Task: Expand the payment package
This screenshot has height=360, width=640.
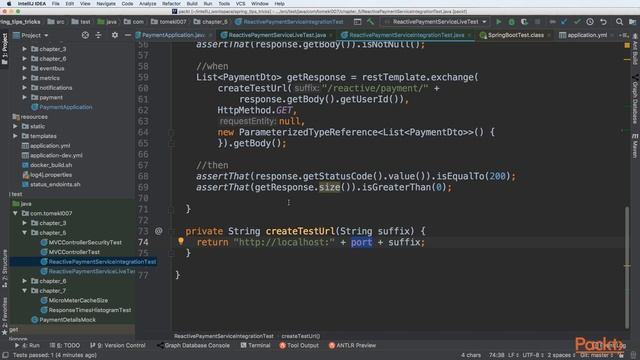Action: pyautogui.click(x=24, y=98)
